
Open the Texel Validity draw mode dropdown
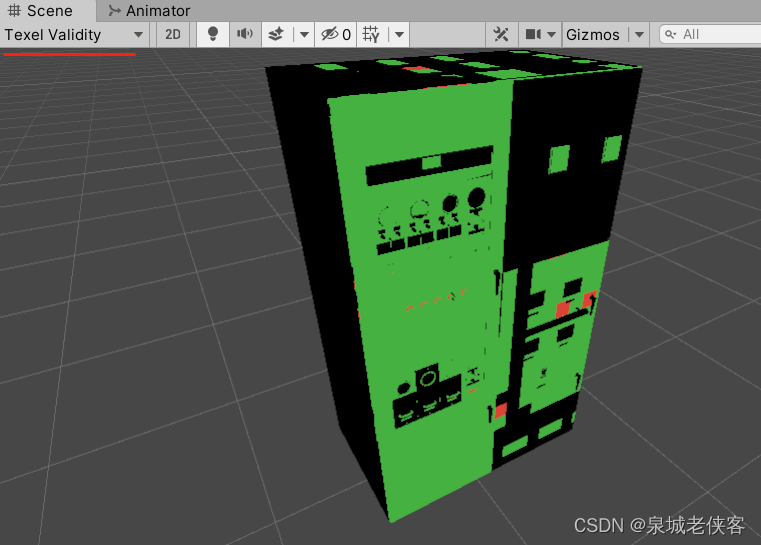pos(74,34)
